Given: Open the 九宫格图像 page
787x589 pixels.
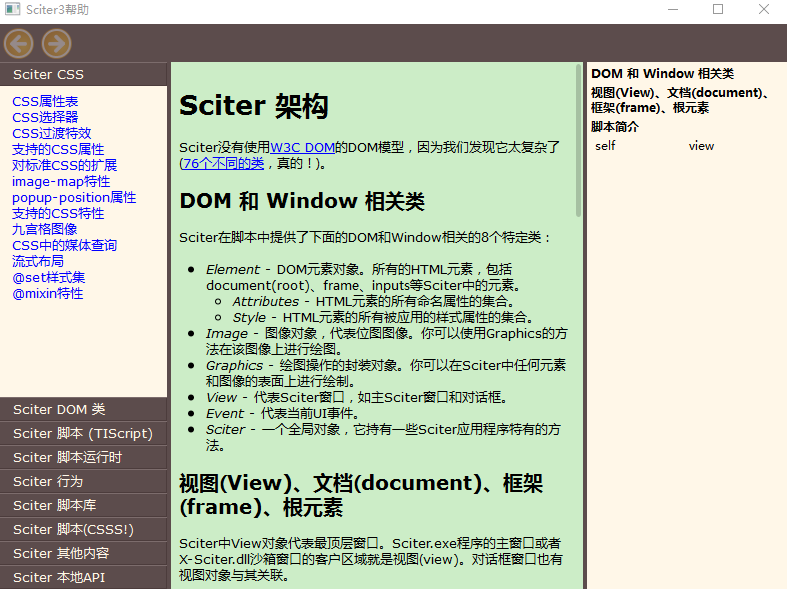Looking at the screenshot, I should [x=45, y=230].
